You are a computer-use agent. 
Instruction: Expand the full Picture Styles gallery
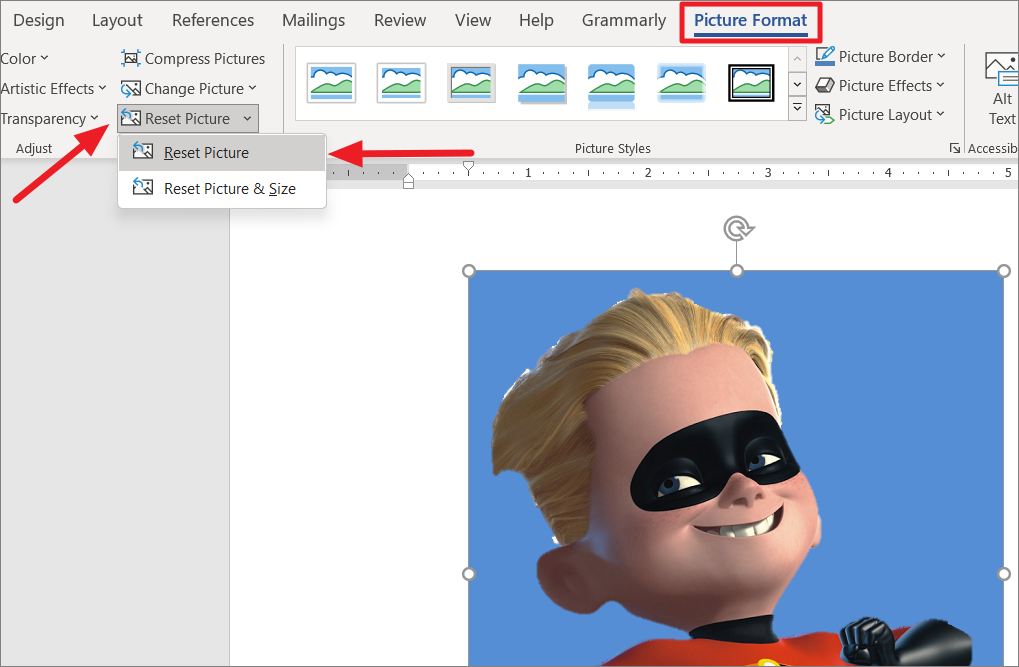coord(797,108)
